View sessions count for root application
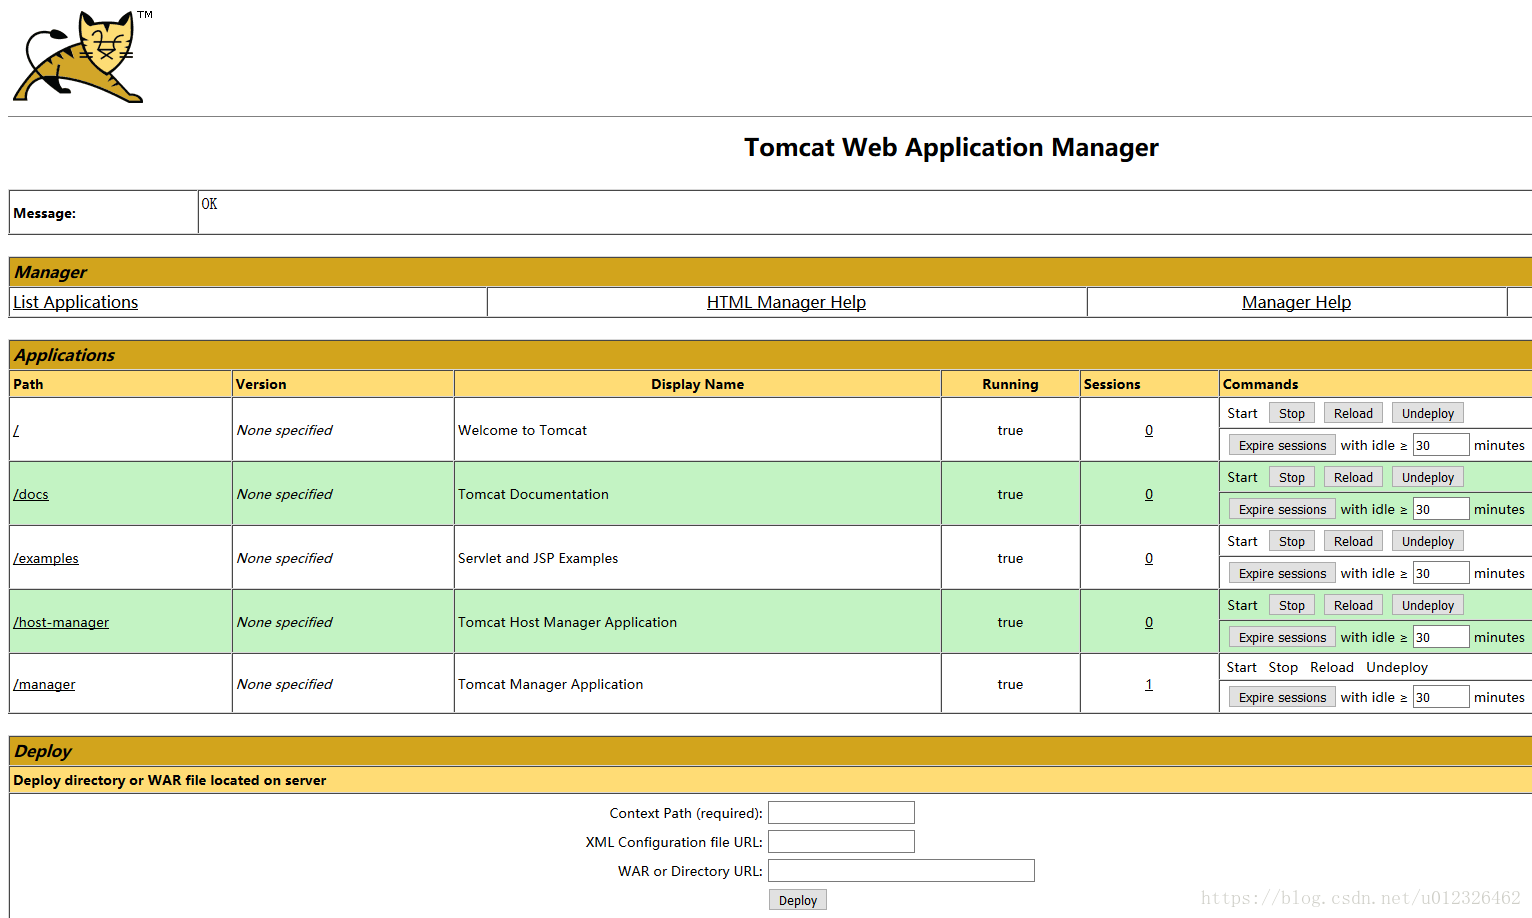 [1149, 430]
